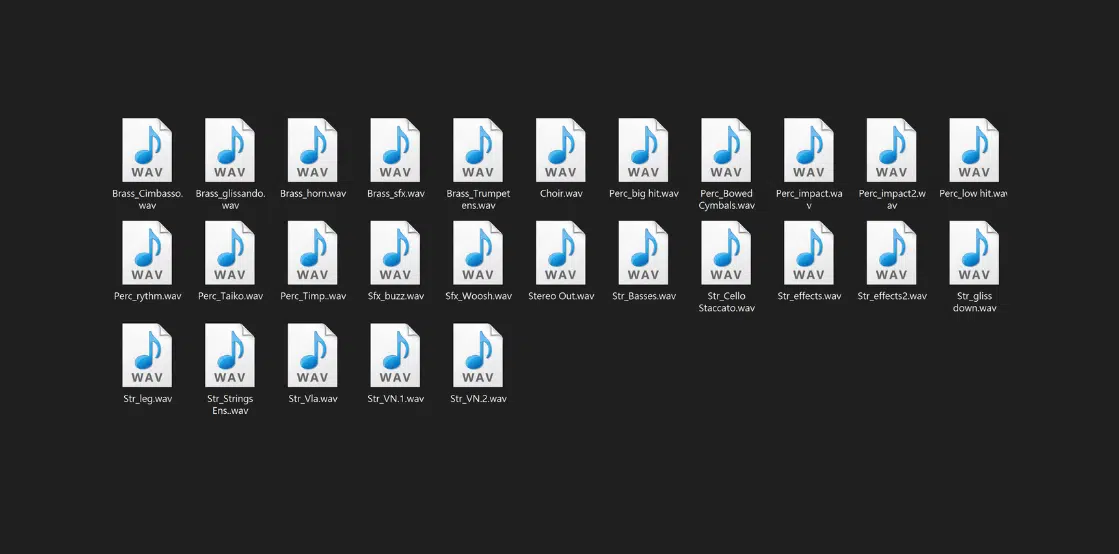Click the Str_Cello Staccato.wav file

(726, 253)
